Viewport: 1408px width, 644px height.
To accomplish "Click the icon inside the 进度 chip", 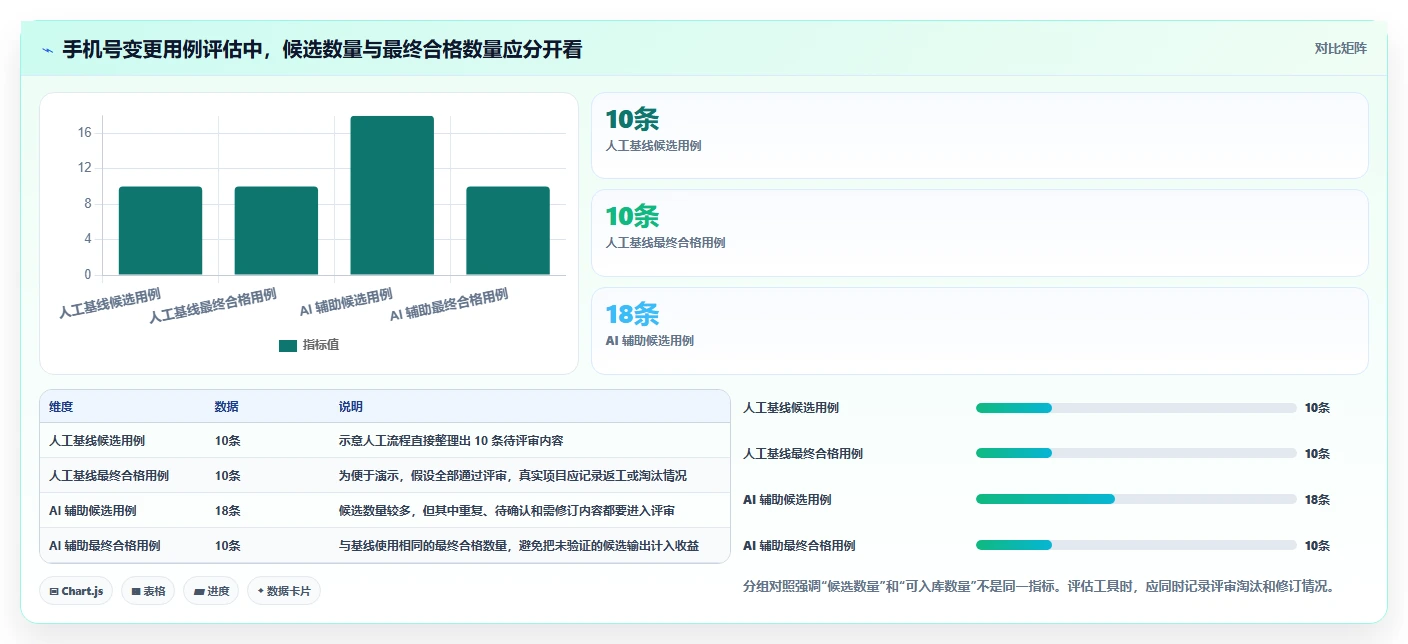I will [x=199, y=592].
